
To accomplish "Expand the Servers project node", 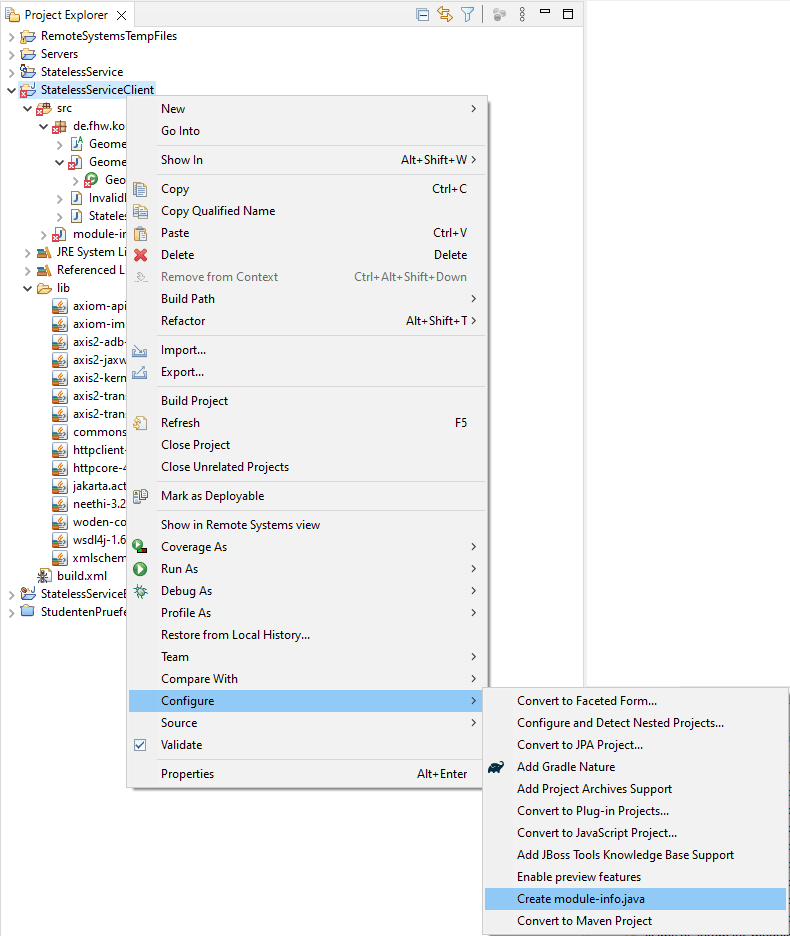I will (x=11, y=55).
